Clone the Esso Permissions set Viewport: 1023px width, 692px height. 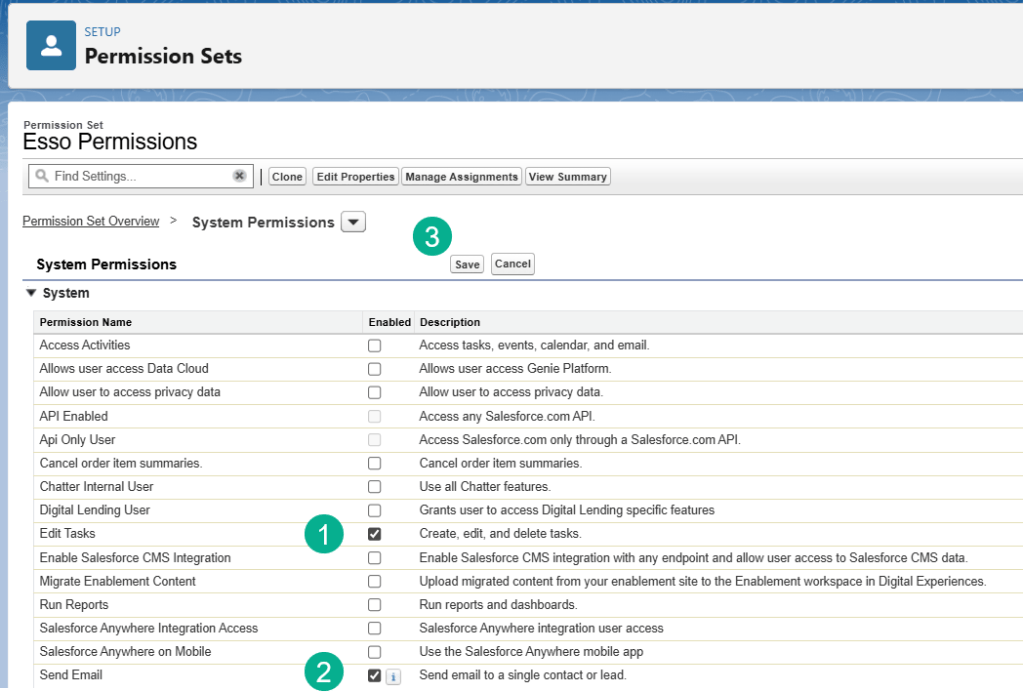pos(287,177)
